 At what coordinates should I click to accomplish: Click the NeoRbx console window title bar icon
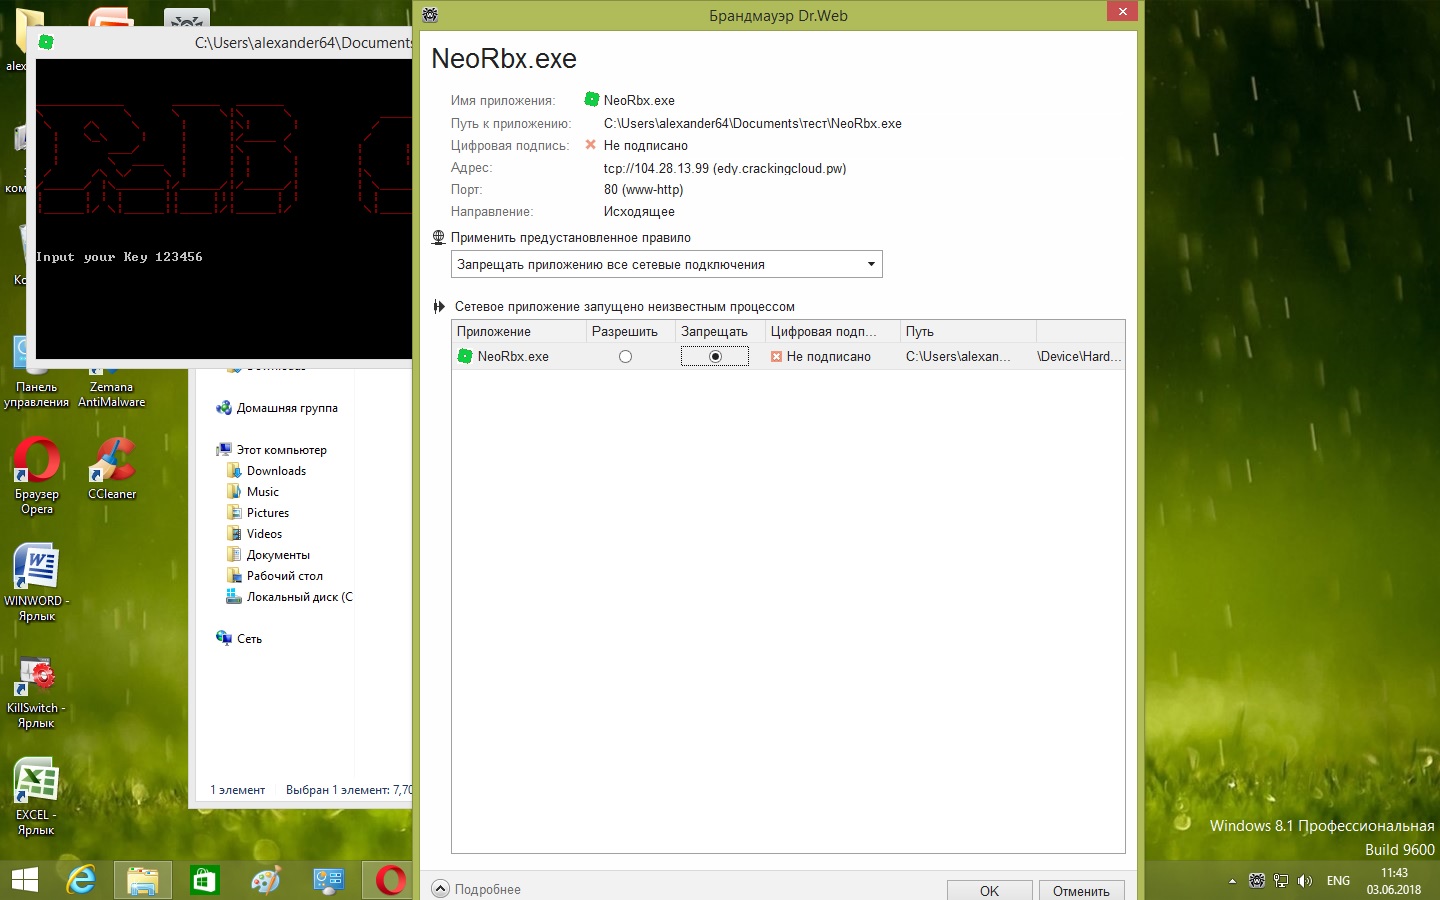point(46,42)
